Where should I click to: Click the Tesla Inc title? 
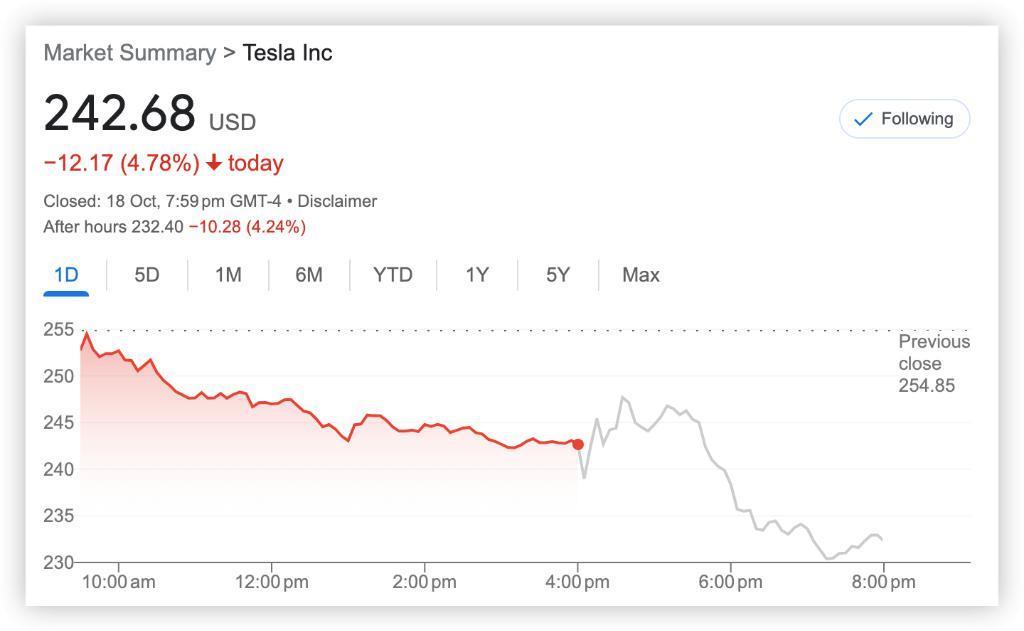coord(288,53)
